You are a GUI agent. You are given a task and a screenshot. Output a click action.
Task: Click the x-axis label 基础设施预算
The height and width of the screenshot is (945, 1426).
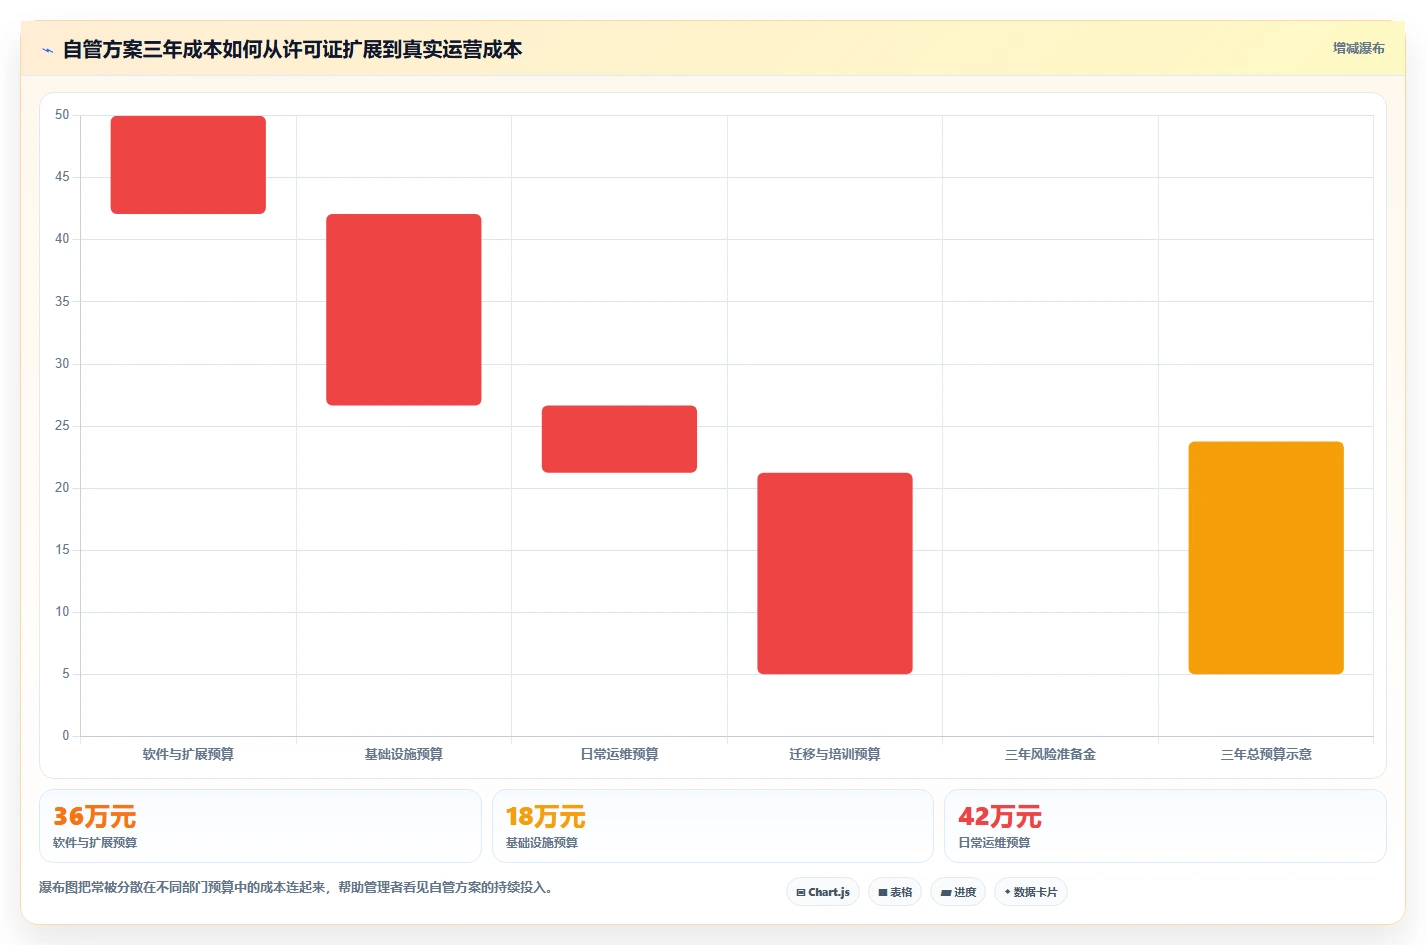(404, 754)
